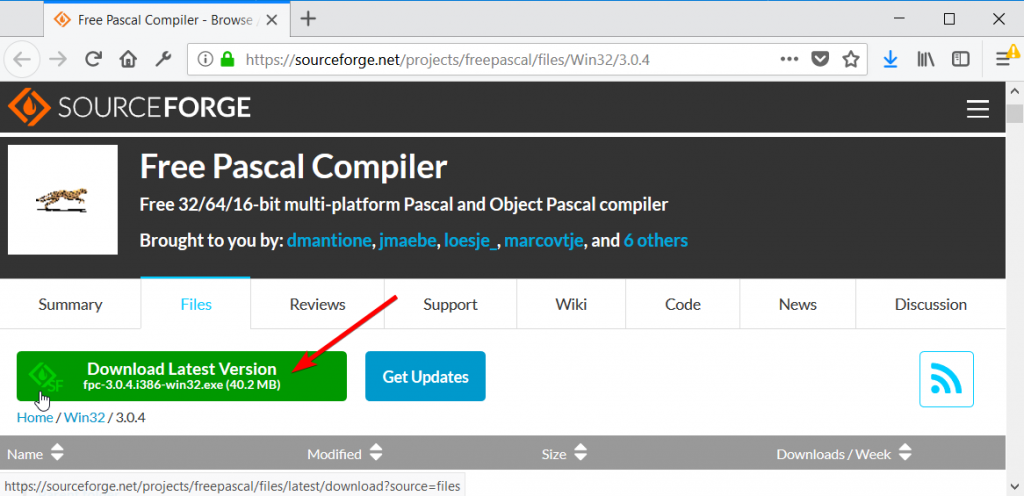Save page to Pocket

coord(820,60)
